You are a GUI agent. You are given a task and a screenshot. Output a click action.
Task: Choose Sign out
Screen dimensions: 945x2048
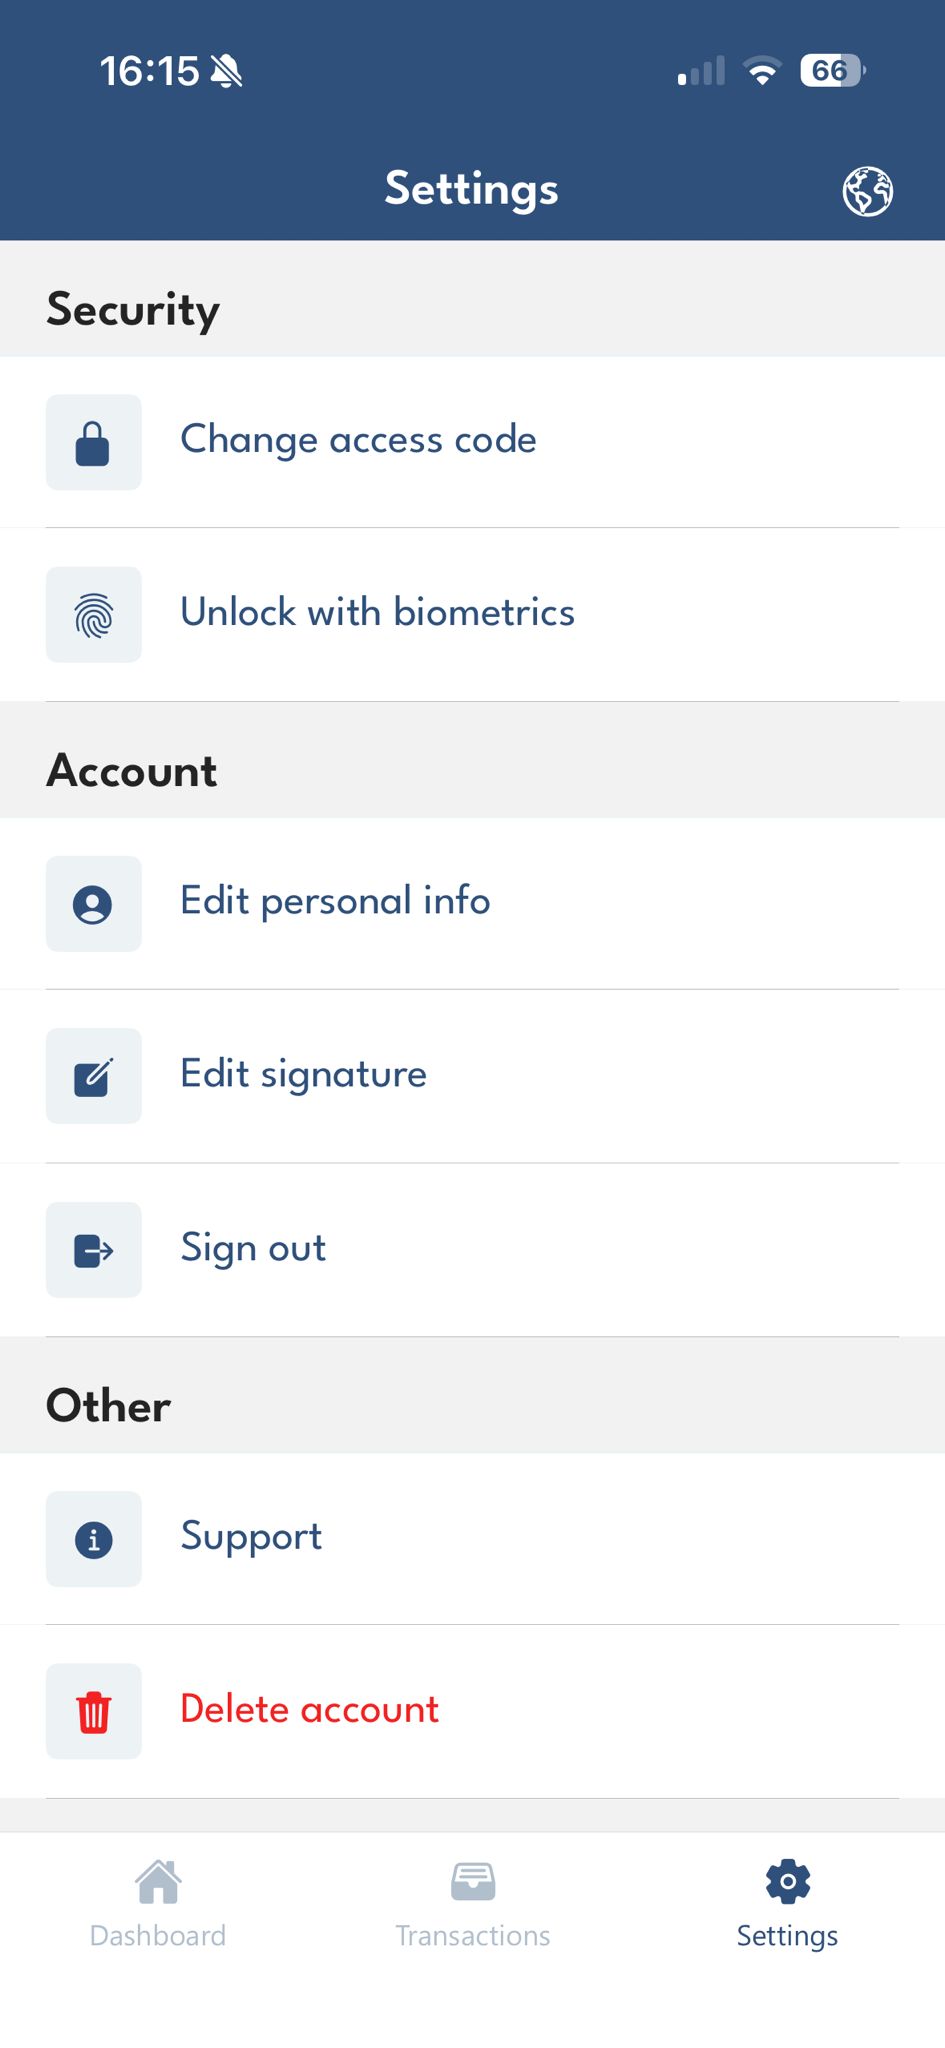[x=252, y=1249]
